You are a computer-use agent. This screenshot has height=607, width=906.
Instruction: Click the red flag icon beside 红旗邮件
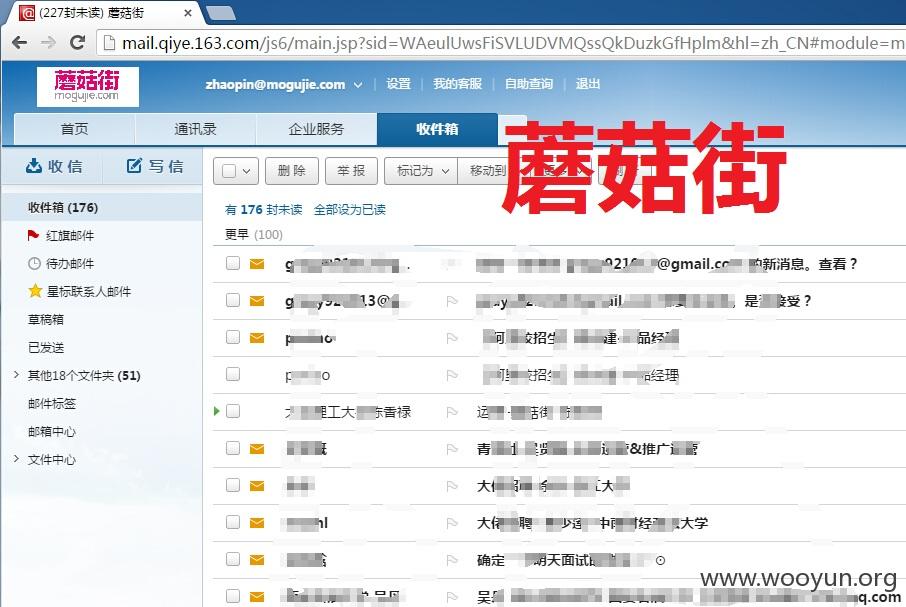click(x=34, y=235)
